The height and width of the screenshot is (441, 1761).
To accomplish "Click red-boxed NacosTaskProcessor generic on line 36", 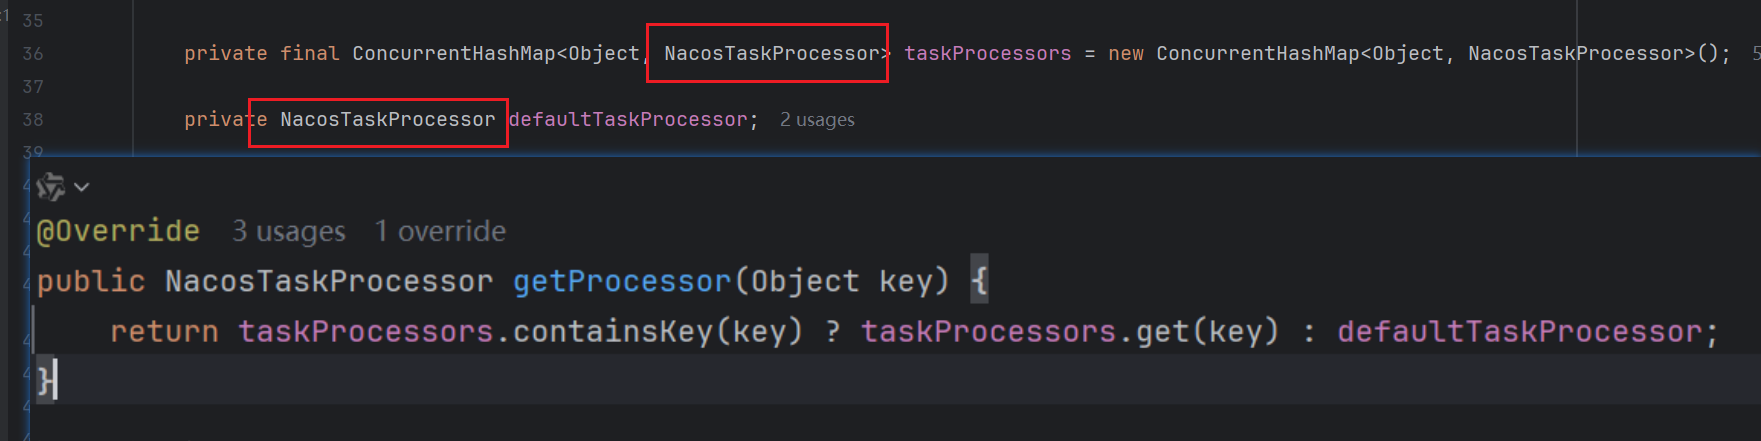I will coord(771,54).
